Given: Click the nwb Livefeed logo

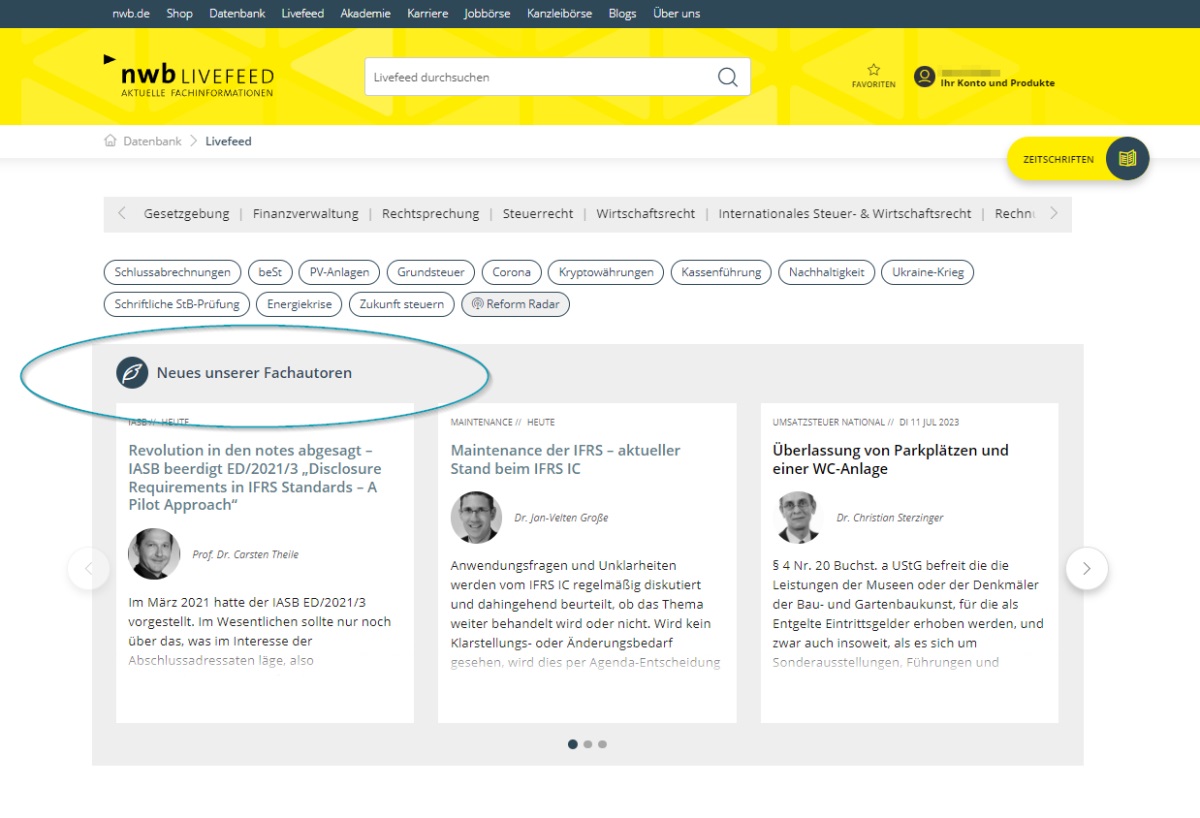Looking at the screenshot, I should (x=189, y=77).
